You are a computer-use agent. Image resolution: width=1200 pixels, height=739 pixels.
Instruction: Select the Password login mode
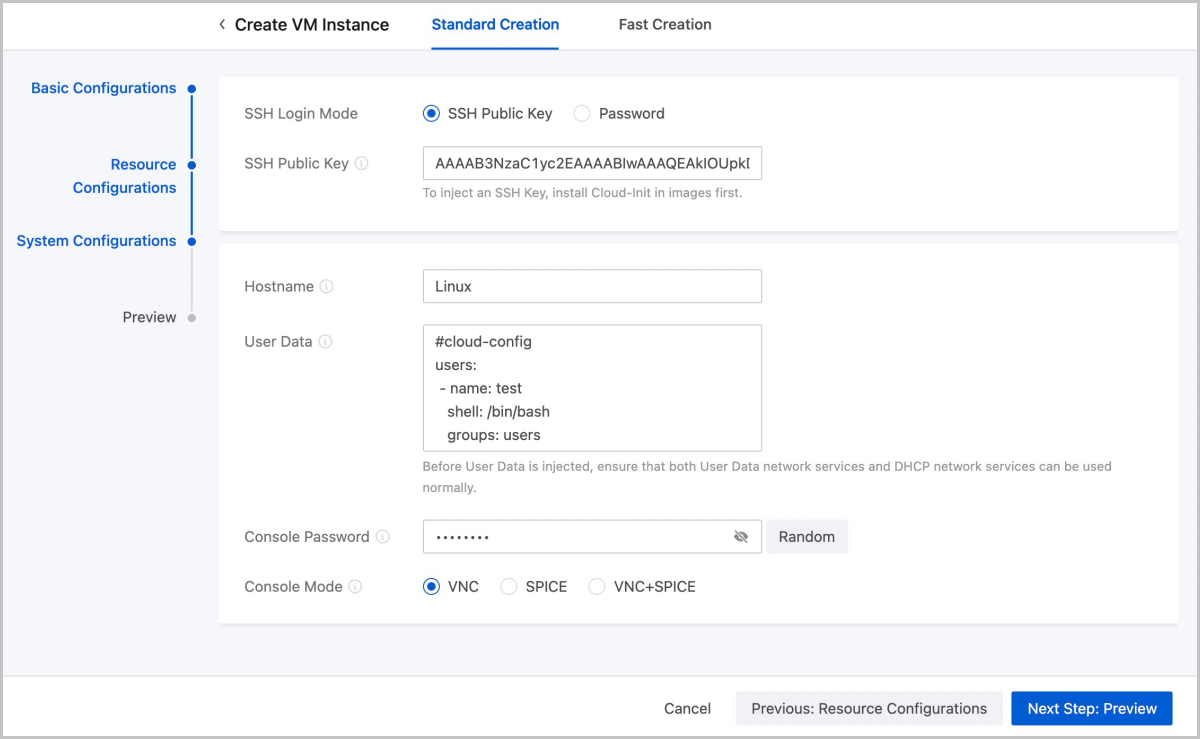pos(582,114)
